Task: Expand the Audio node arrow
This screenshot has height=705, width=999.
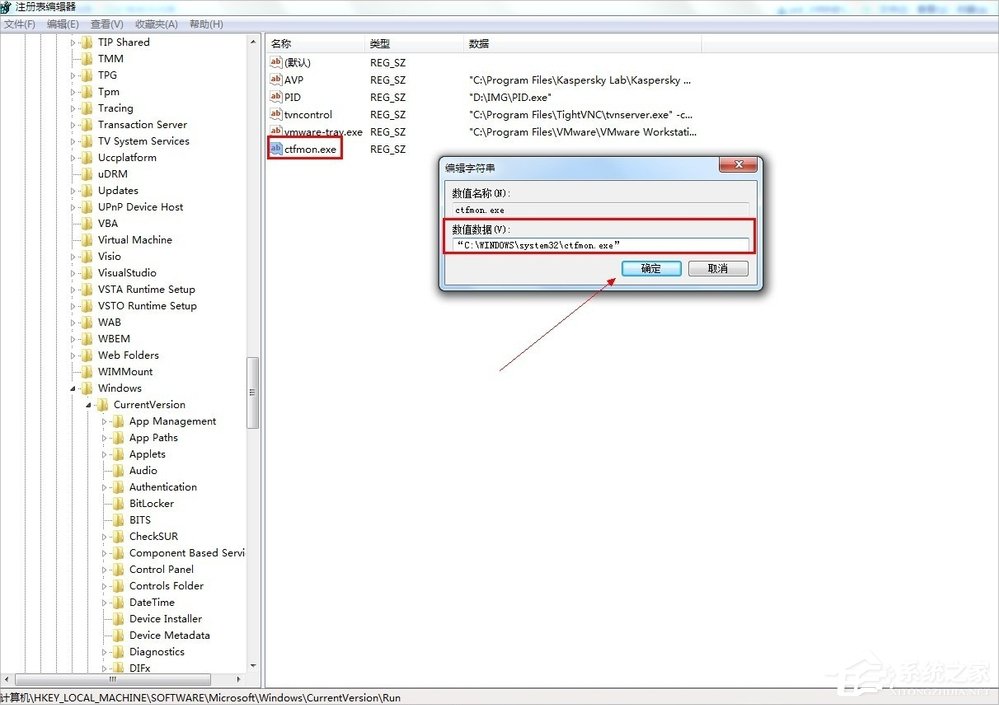Action: pos(105,470)
